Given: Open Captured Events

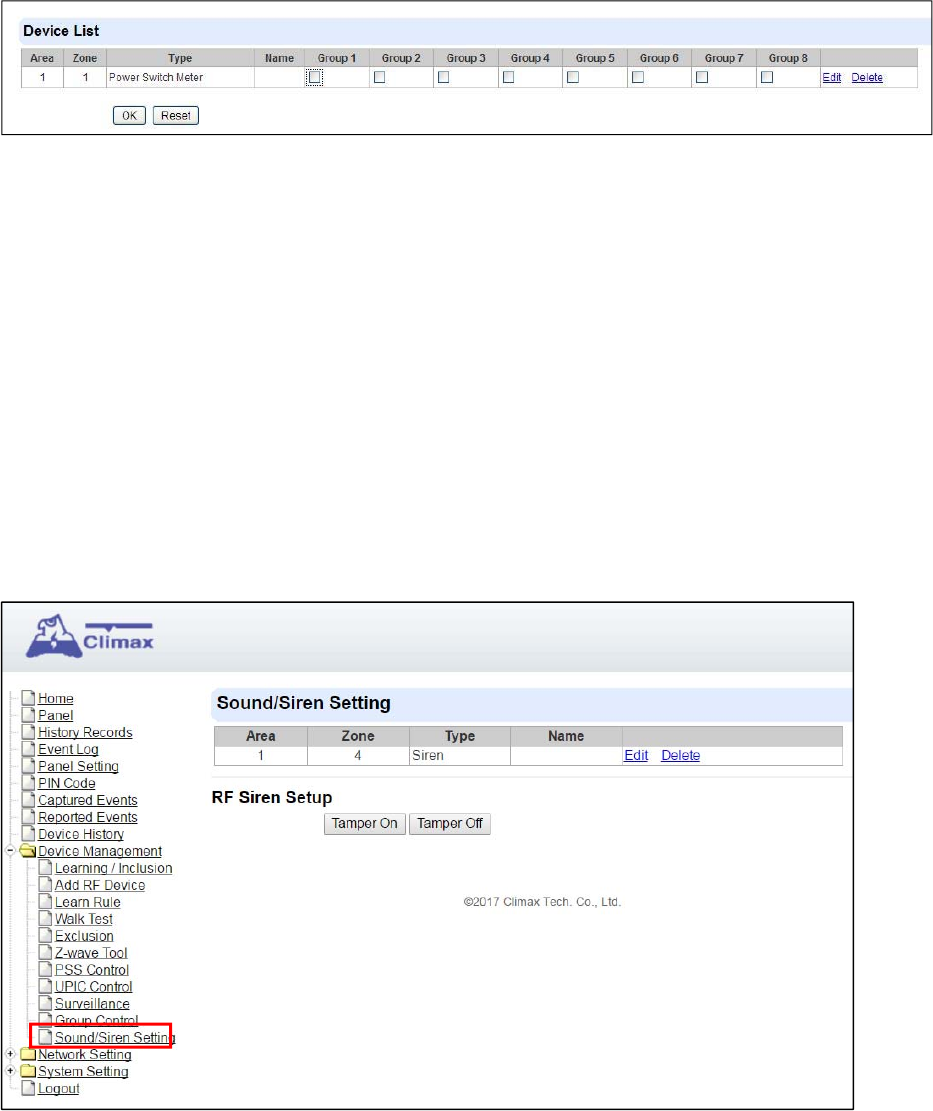Looking at the screenshot, I should point(88,801).
